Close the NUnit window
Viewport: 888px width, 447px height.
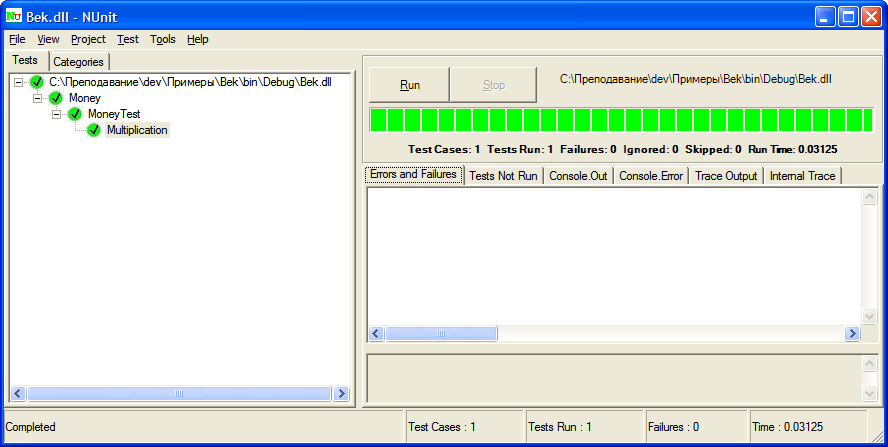871,17
